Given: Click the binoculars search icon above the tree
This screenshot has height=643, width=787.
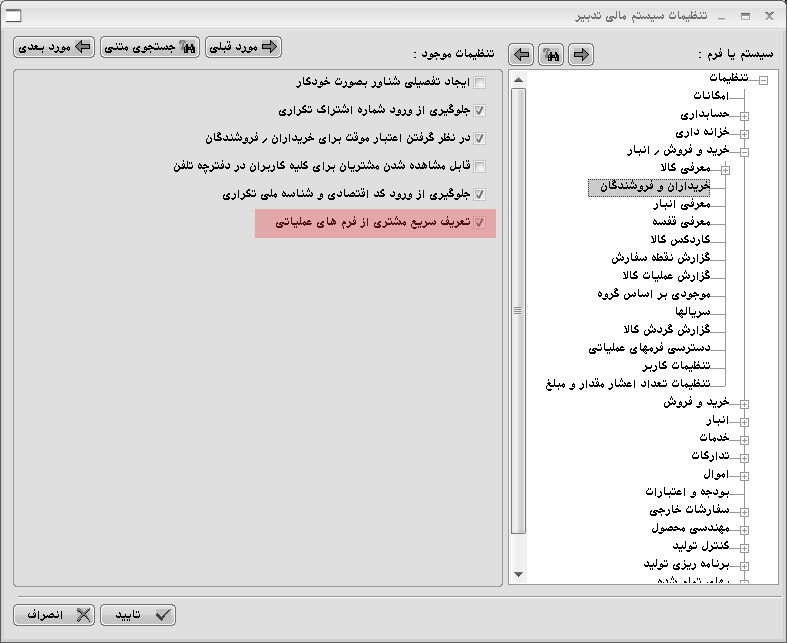Looking at the screenshot, I should [550, 54].
